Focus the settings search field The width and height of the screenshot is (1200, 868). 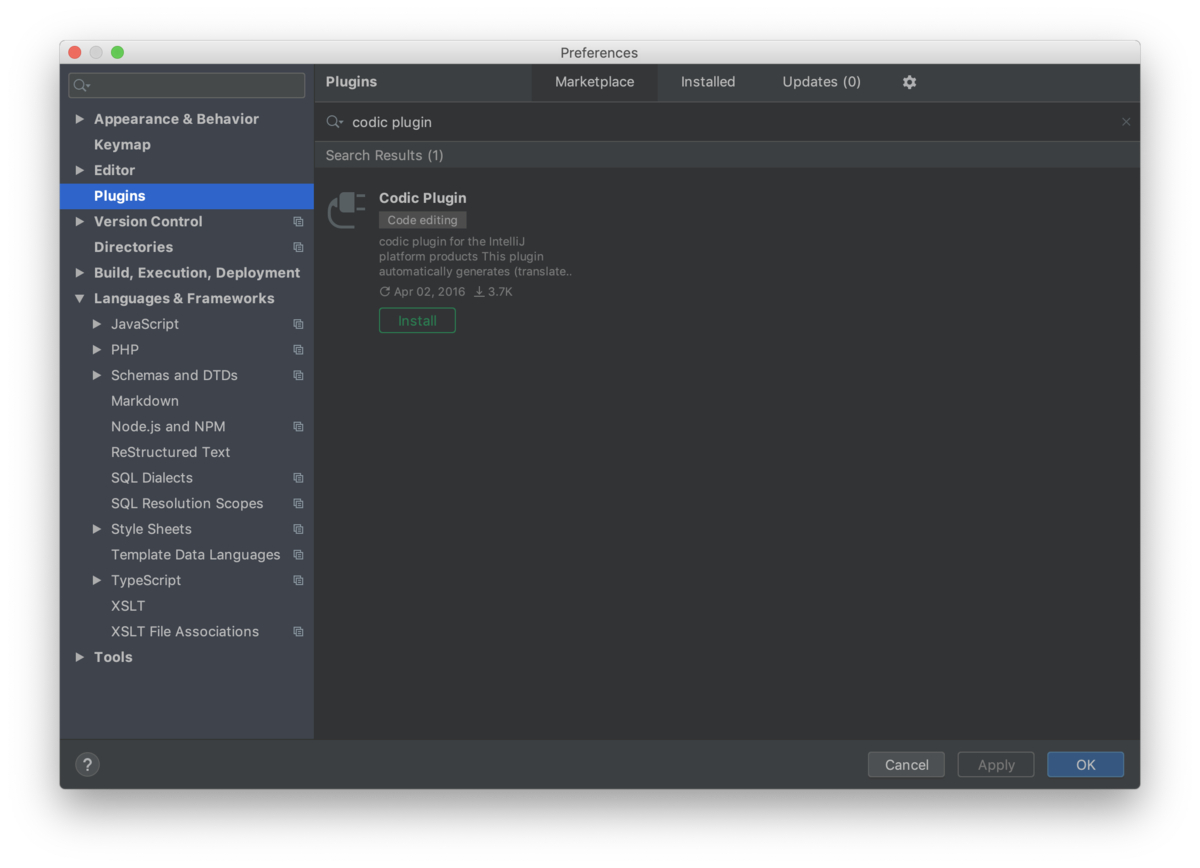187,85
